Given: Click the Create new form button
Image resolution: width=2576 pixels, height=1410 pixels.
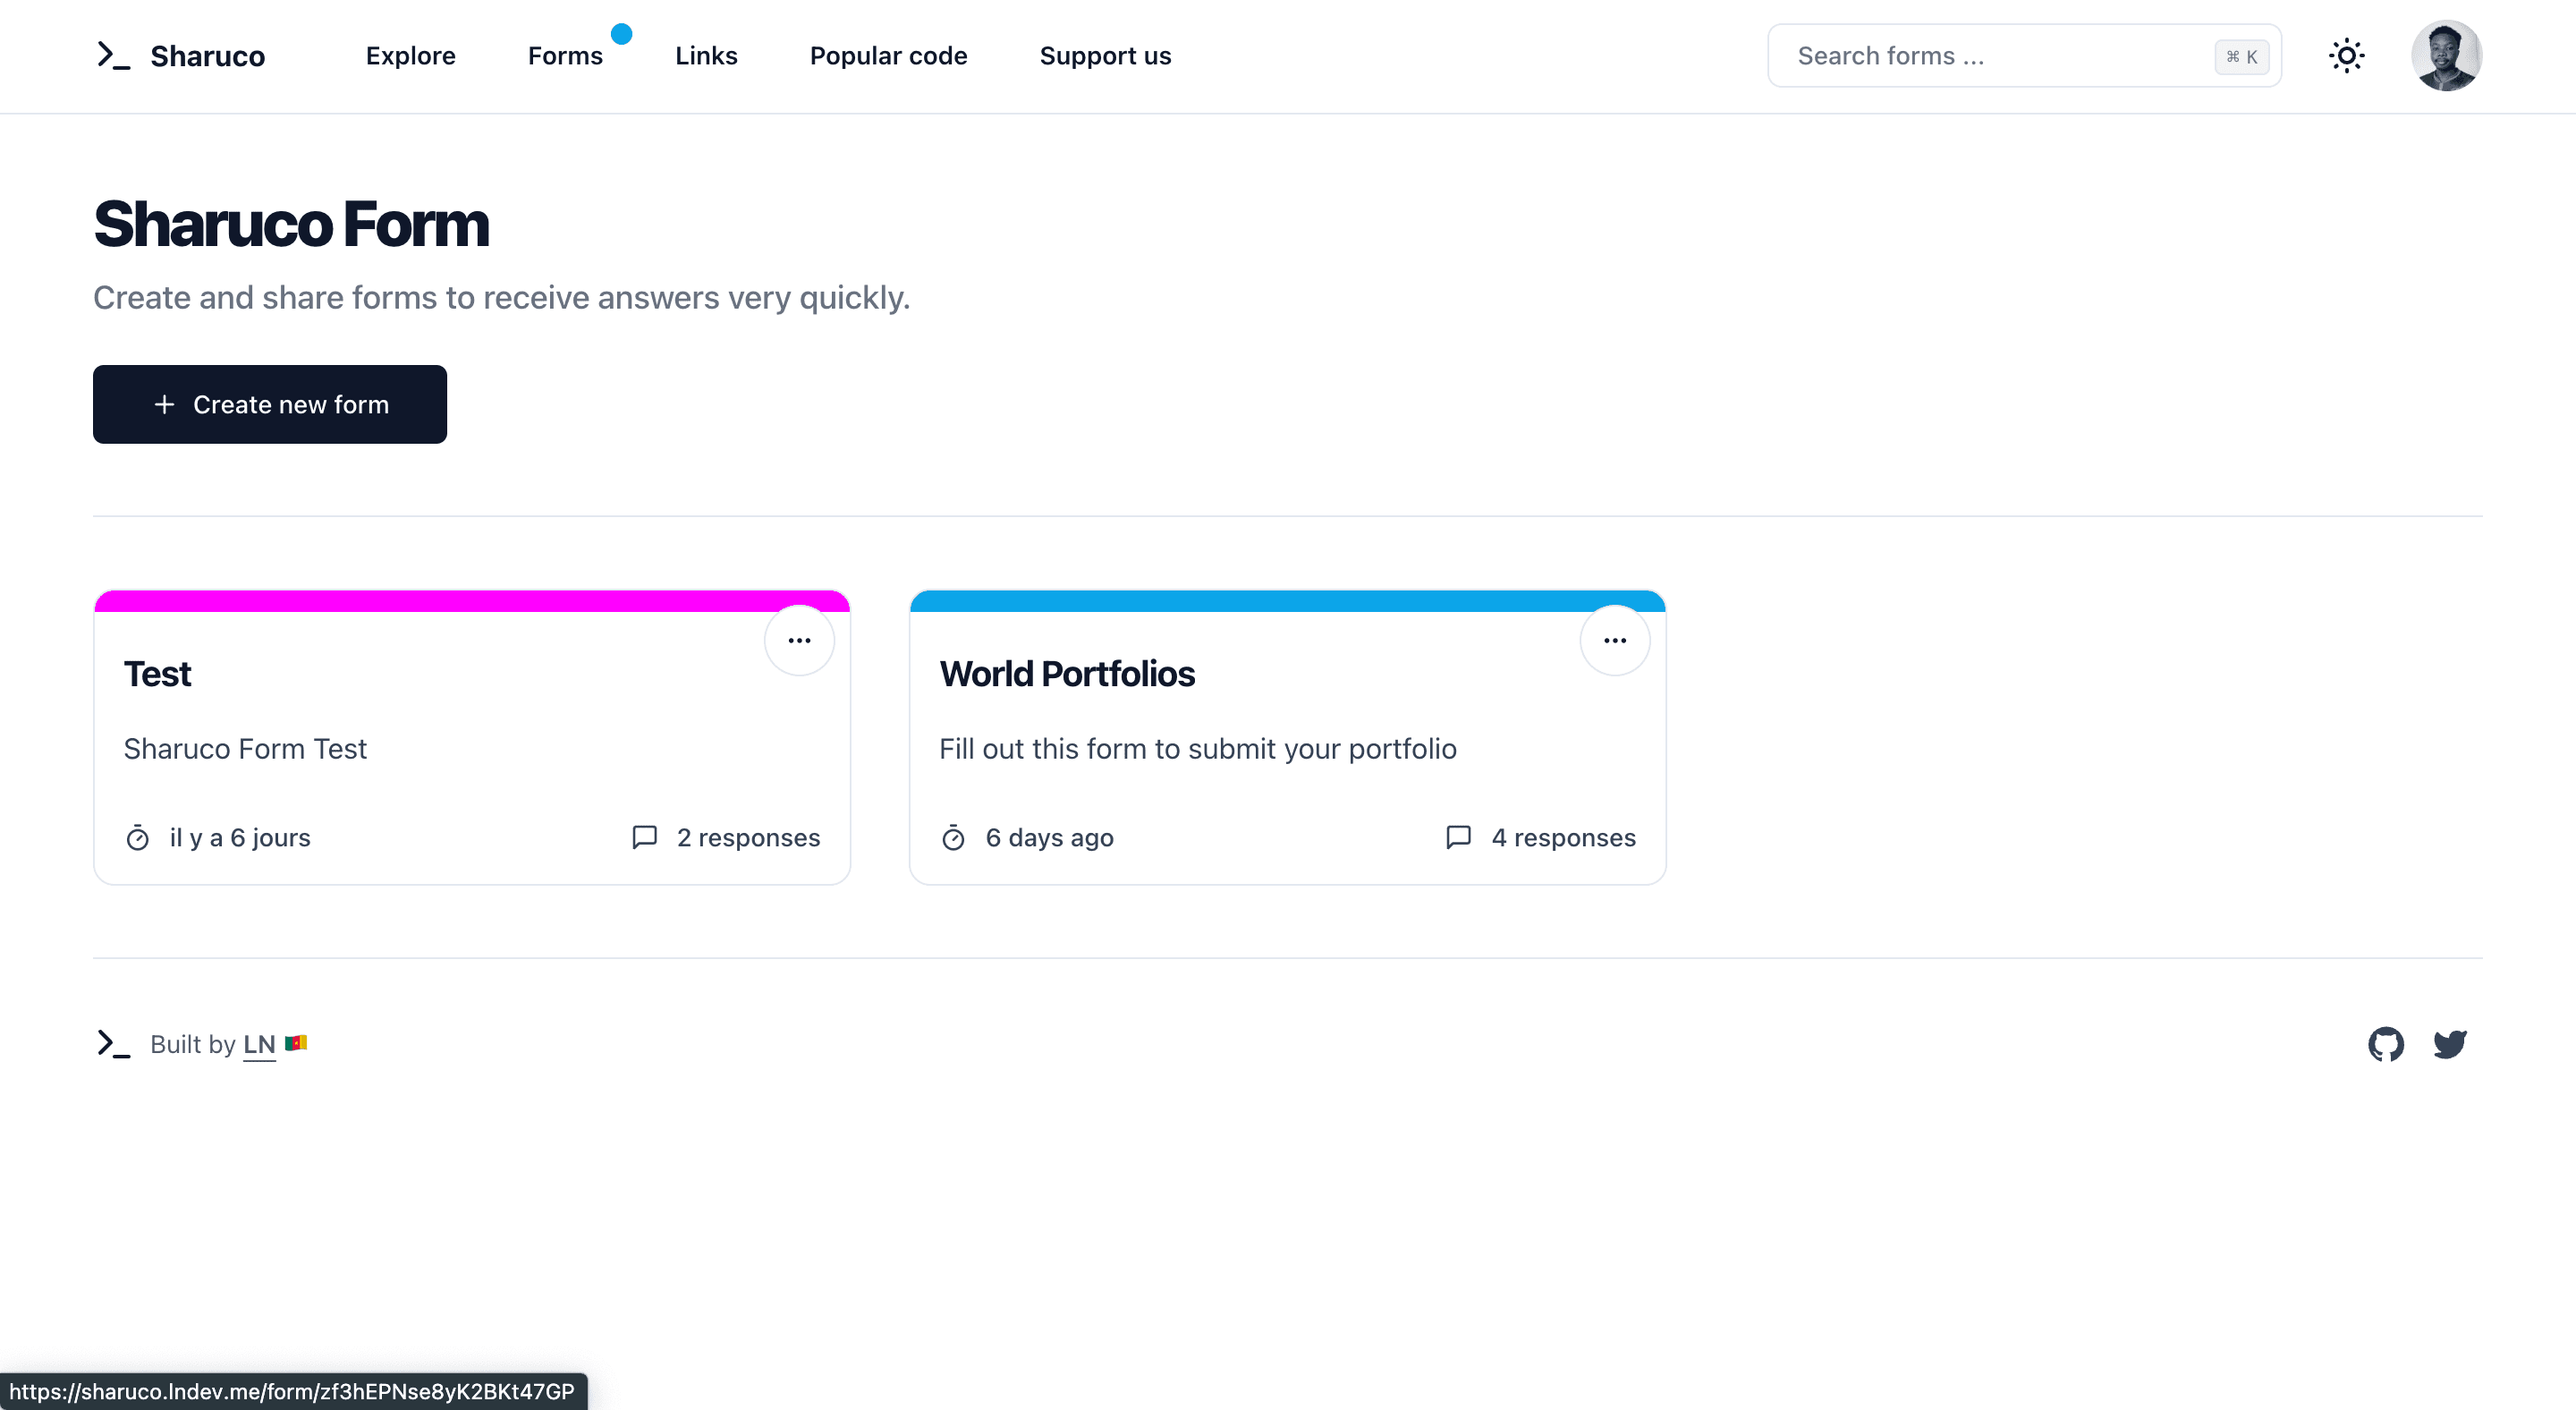Looking at the screenshot, I should 269,404.
